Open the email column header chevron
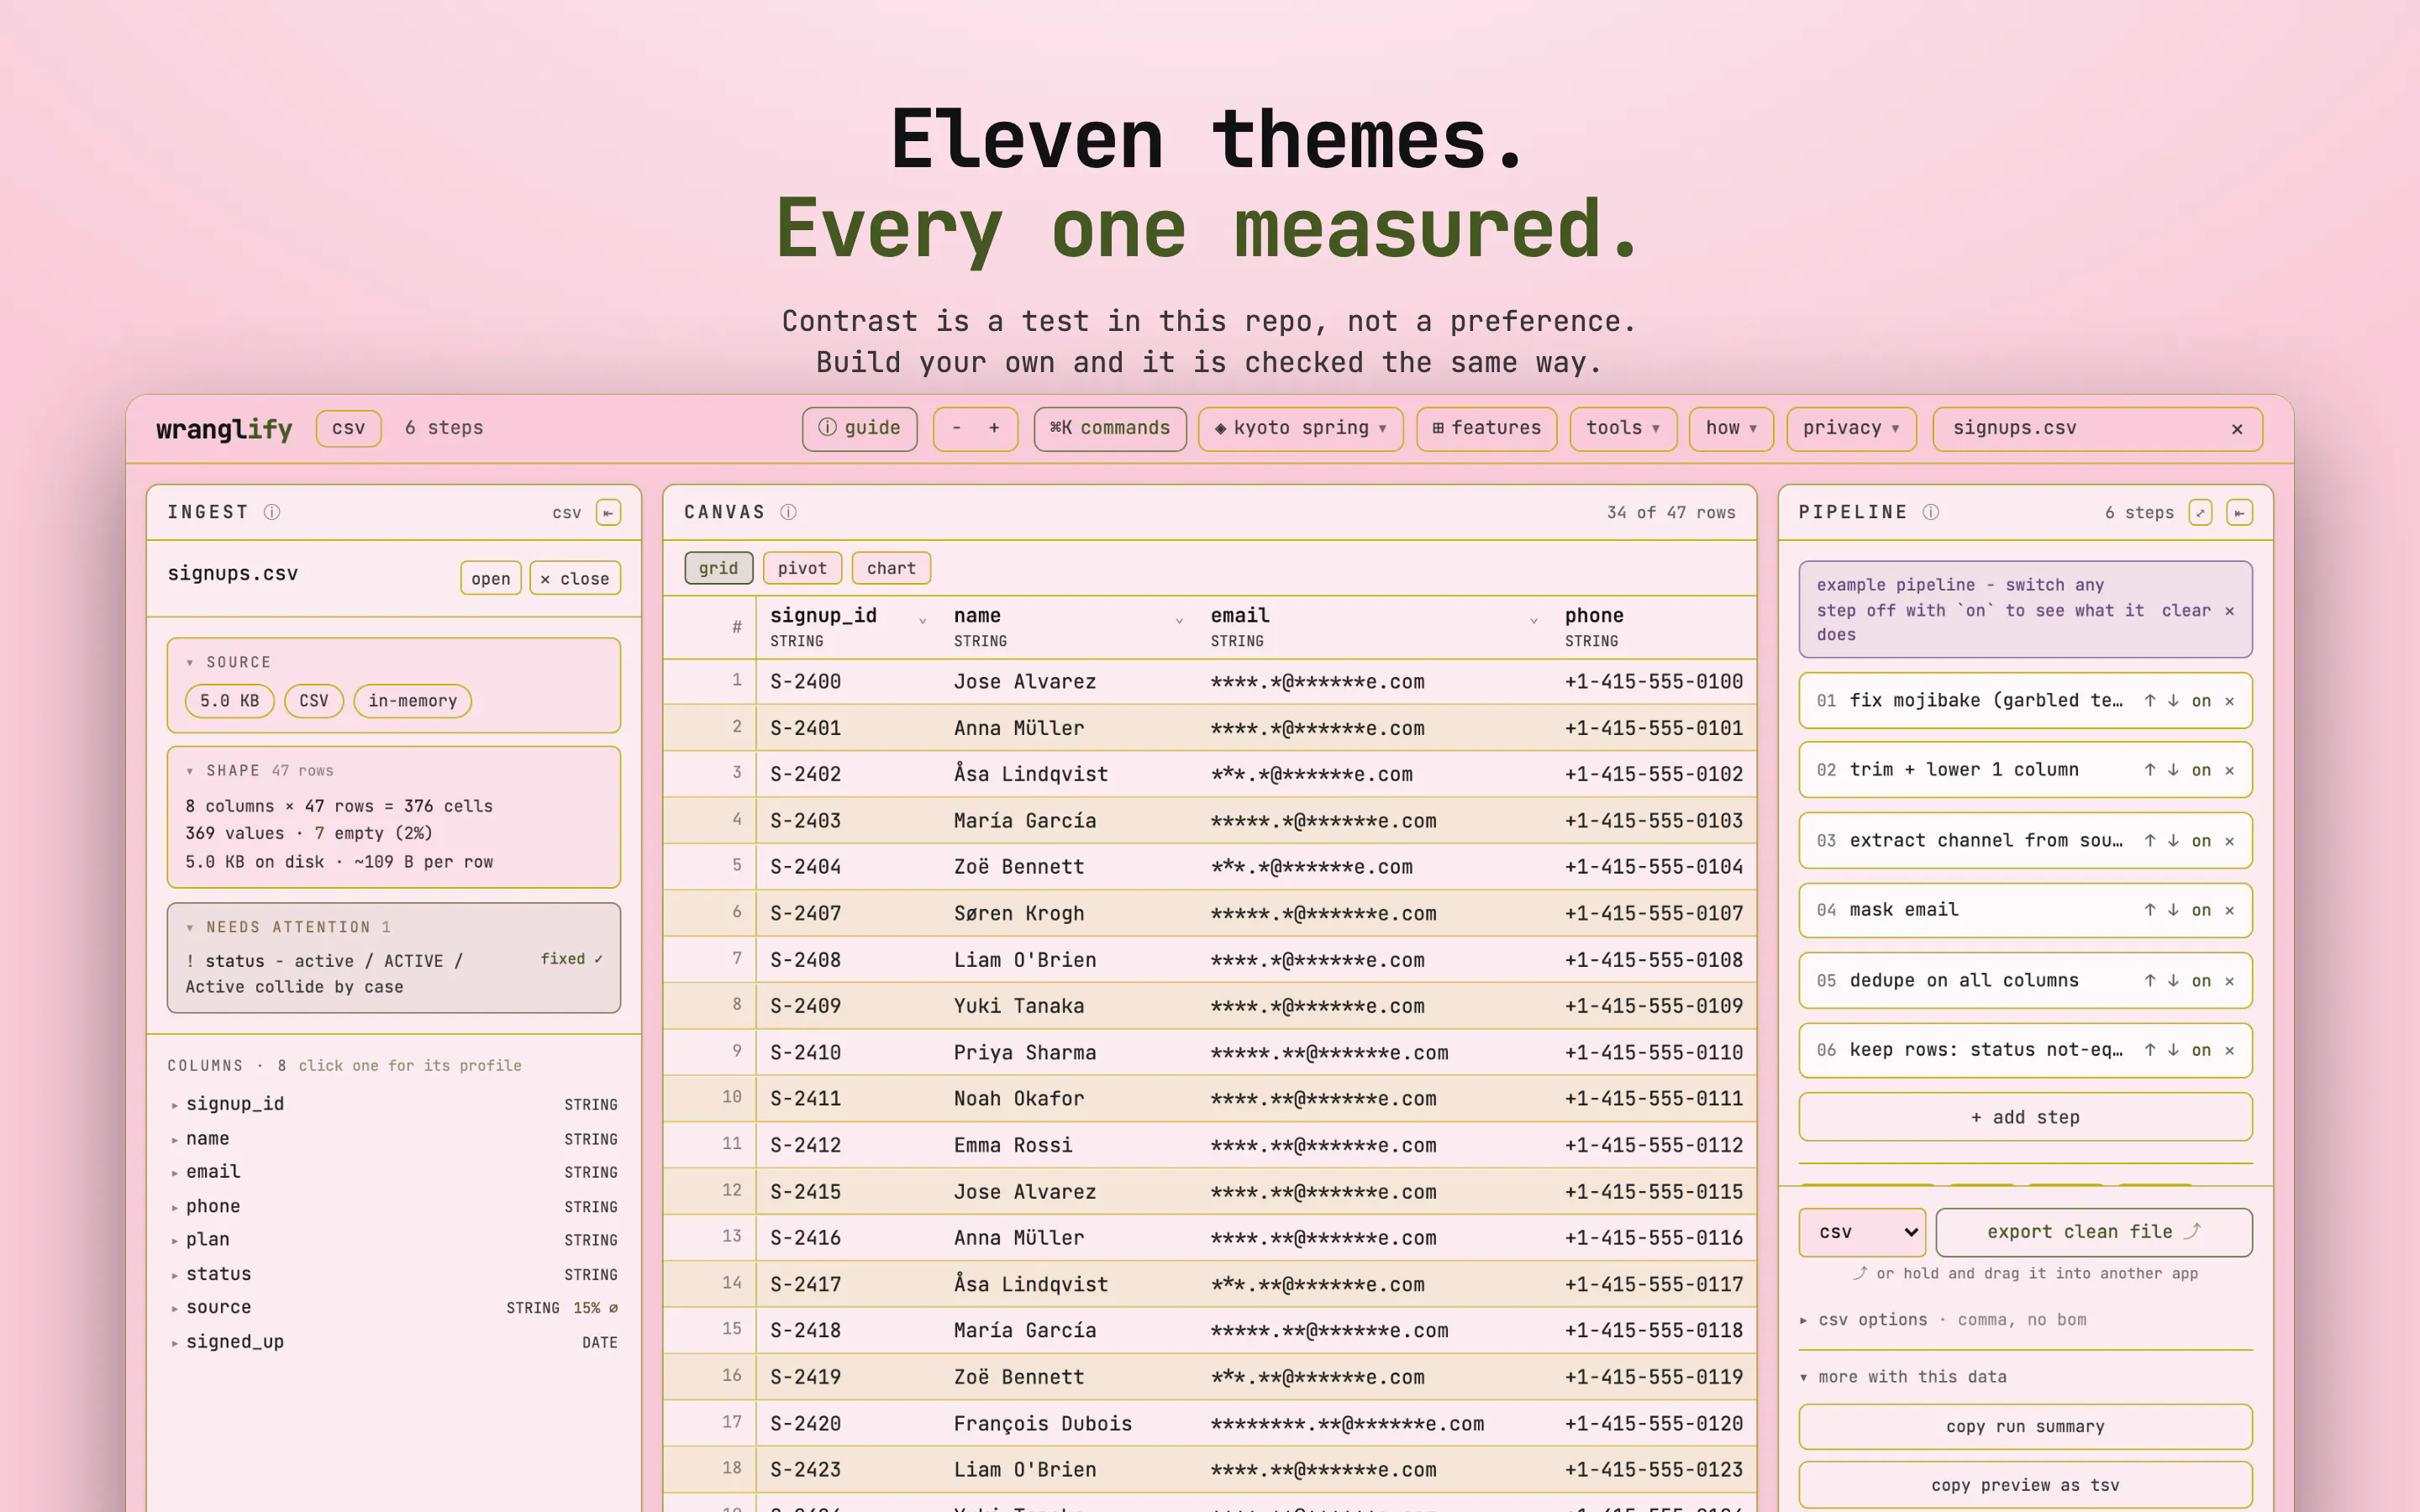2420x1512 pixels. tap(1533, 621)
